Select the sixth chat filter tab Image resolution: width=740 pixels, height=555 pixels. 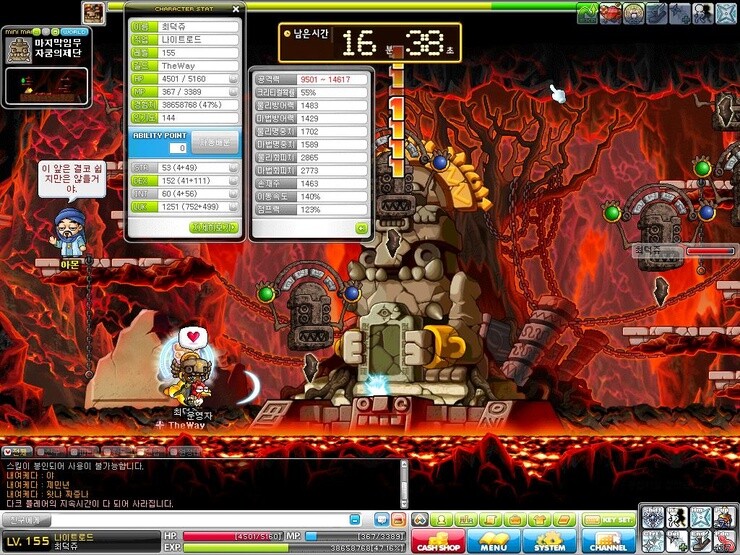click(185, 452)
